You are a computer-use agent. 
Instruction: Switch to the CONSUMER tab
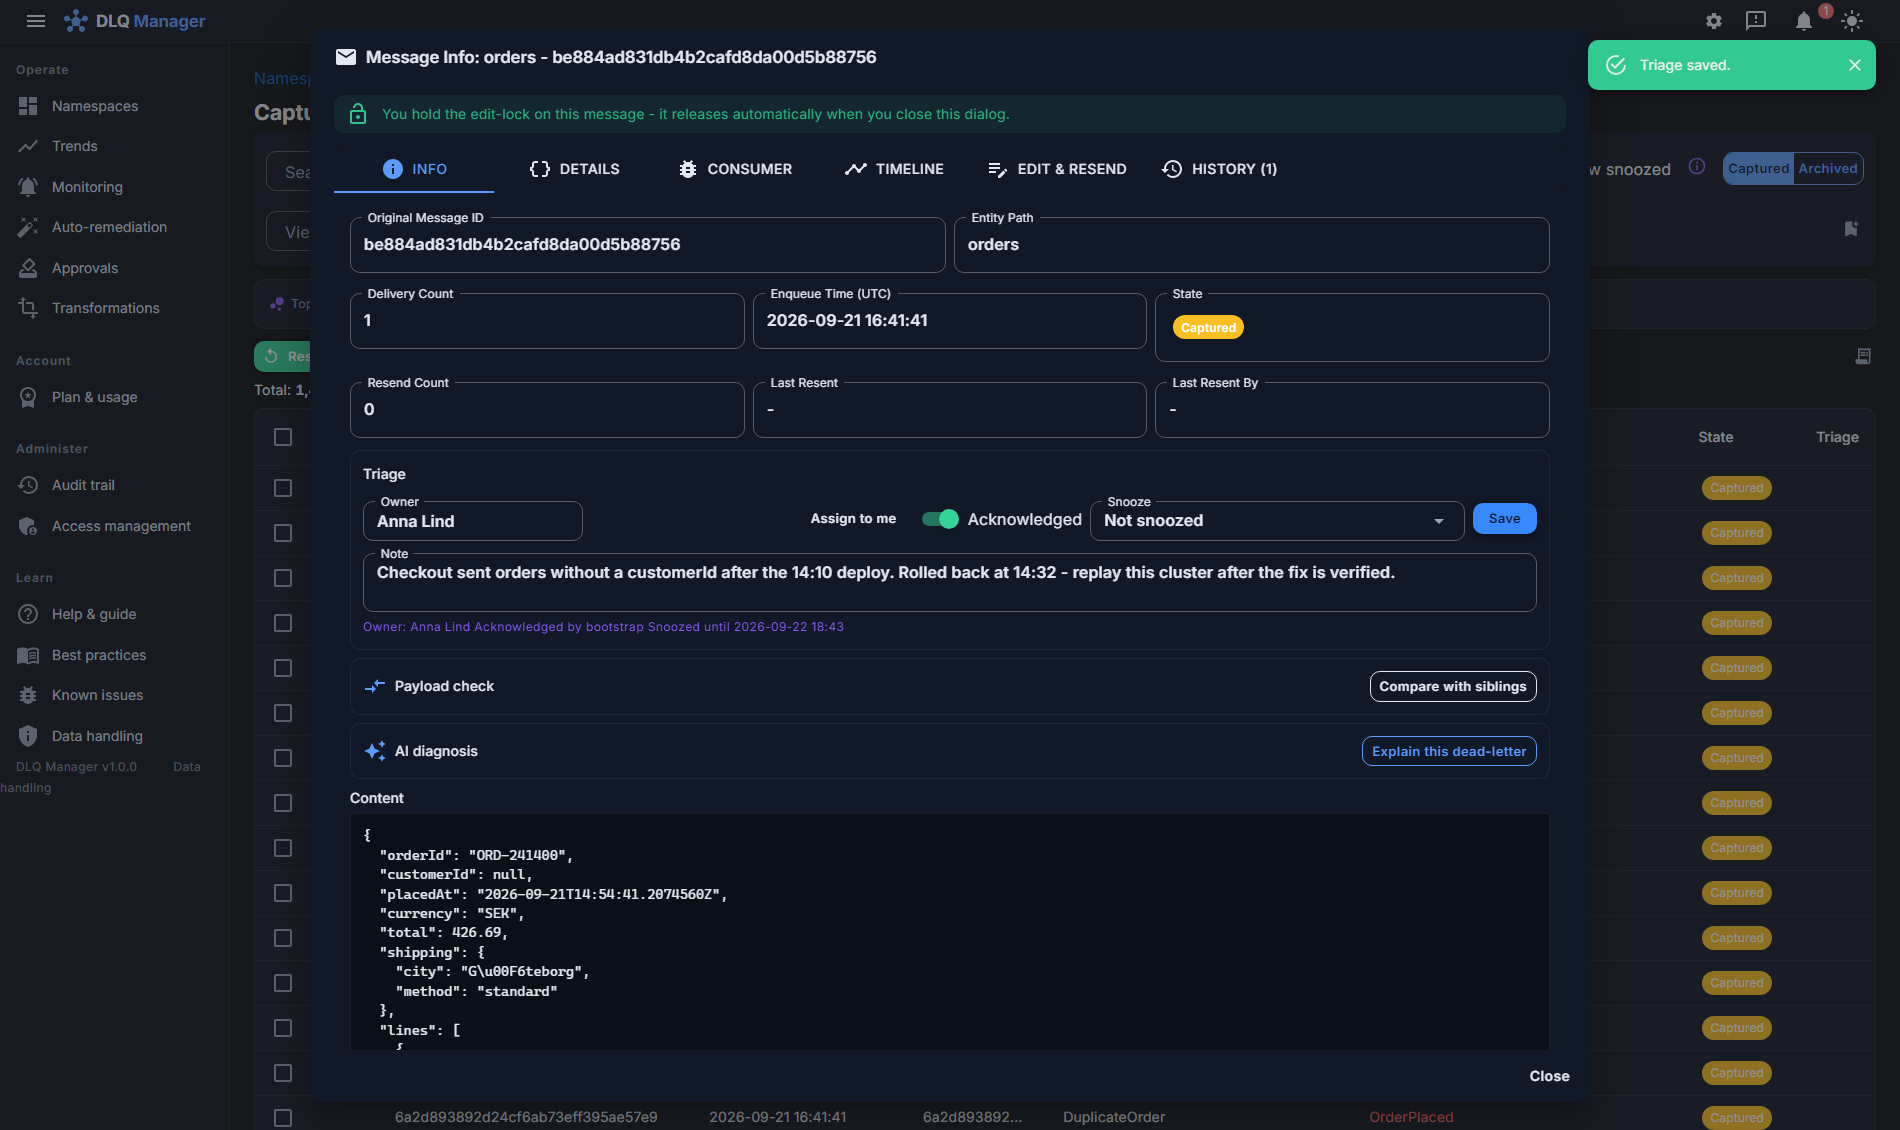point(735,169)
